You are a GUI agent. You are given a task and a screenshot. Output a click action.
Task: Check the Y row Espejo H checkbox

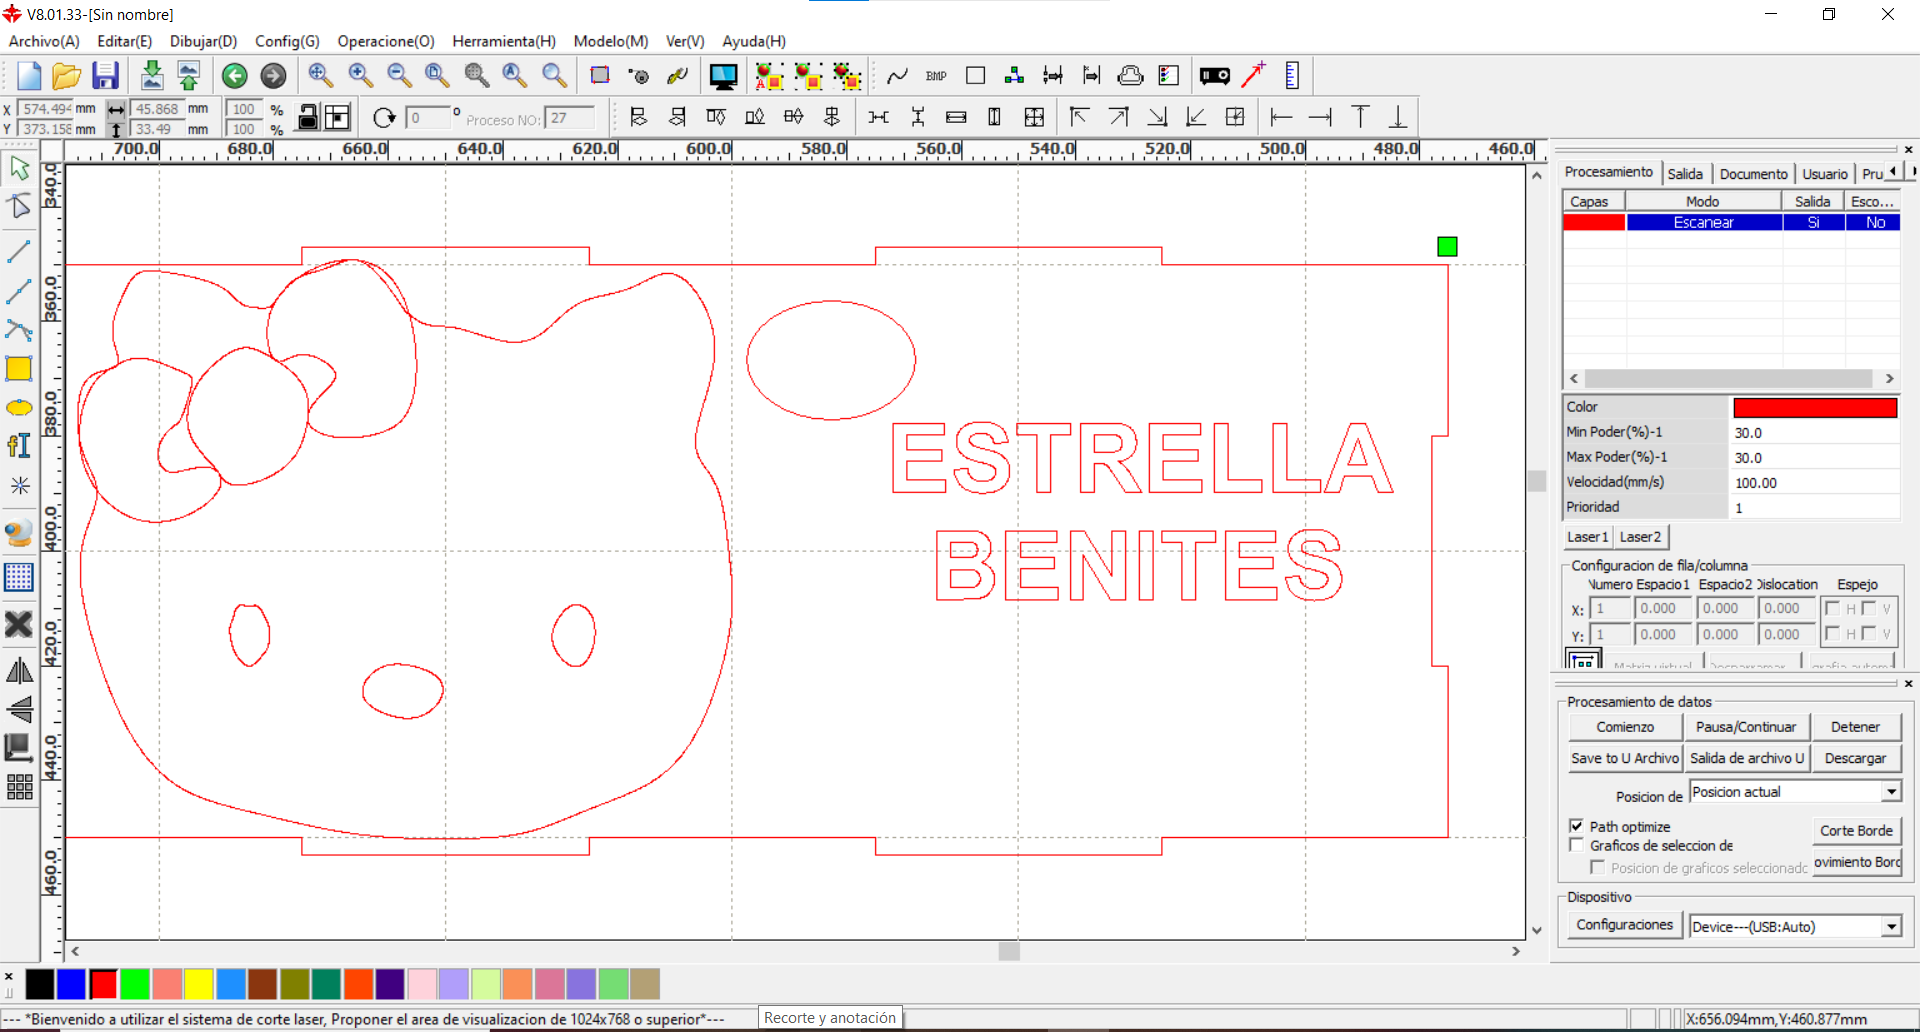[x=1833, y=633]
